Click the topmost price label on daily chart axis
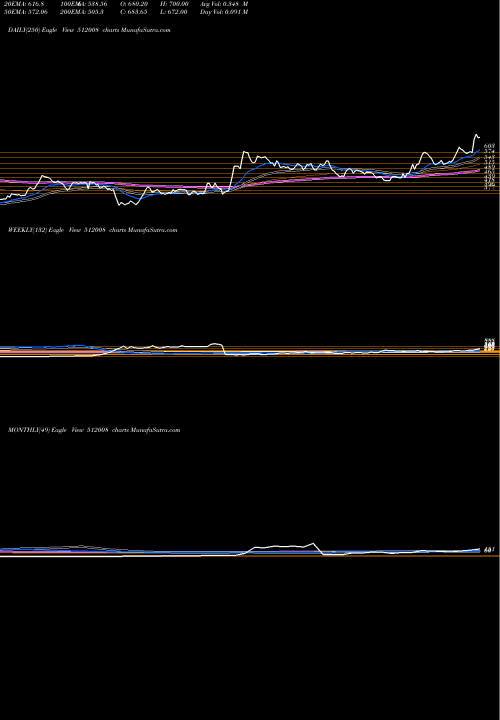The height and width of the screenshot is (720, 500). pos(489,146)
